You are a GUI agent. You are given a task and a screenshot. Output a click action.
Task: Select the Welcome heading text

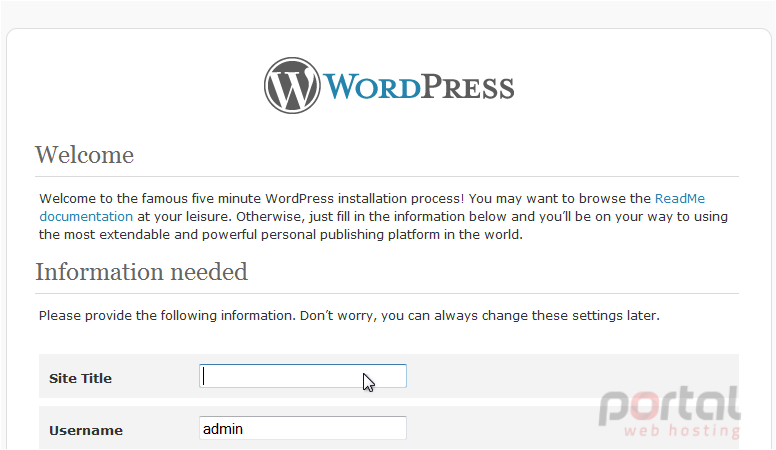(x=85, y=155)
